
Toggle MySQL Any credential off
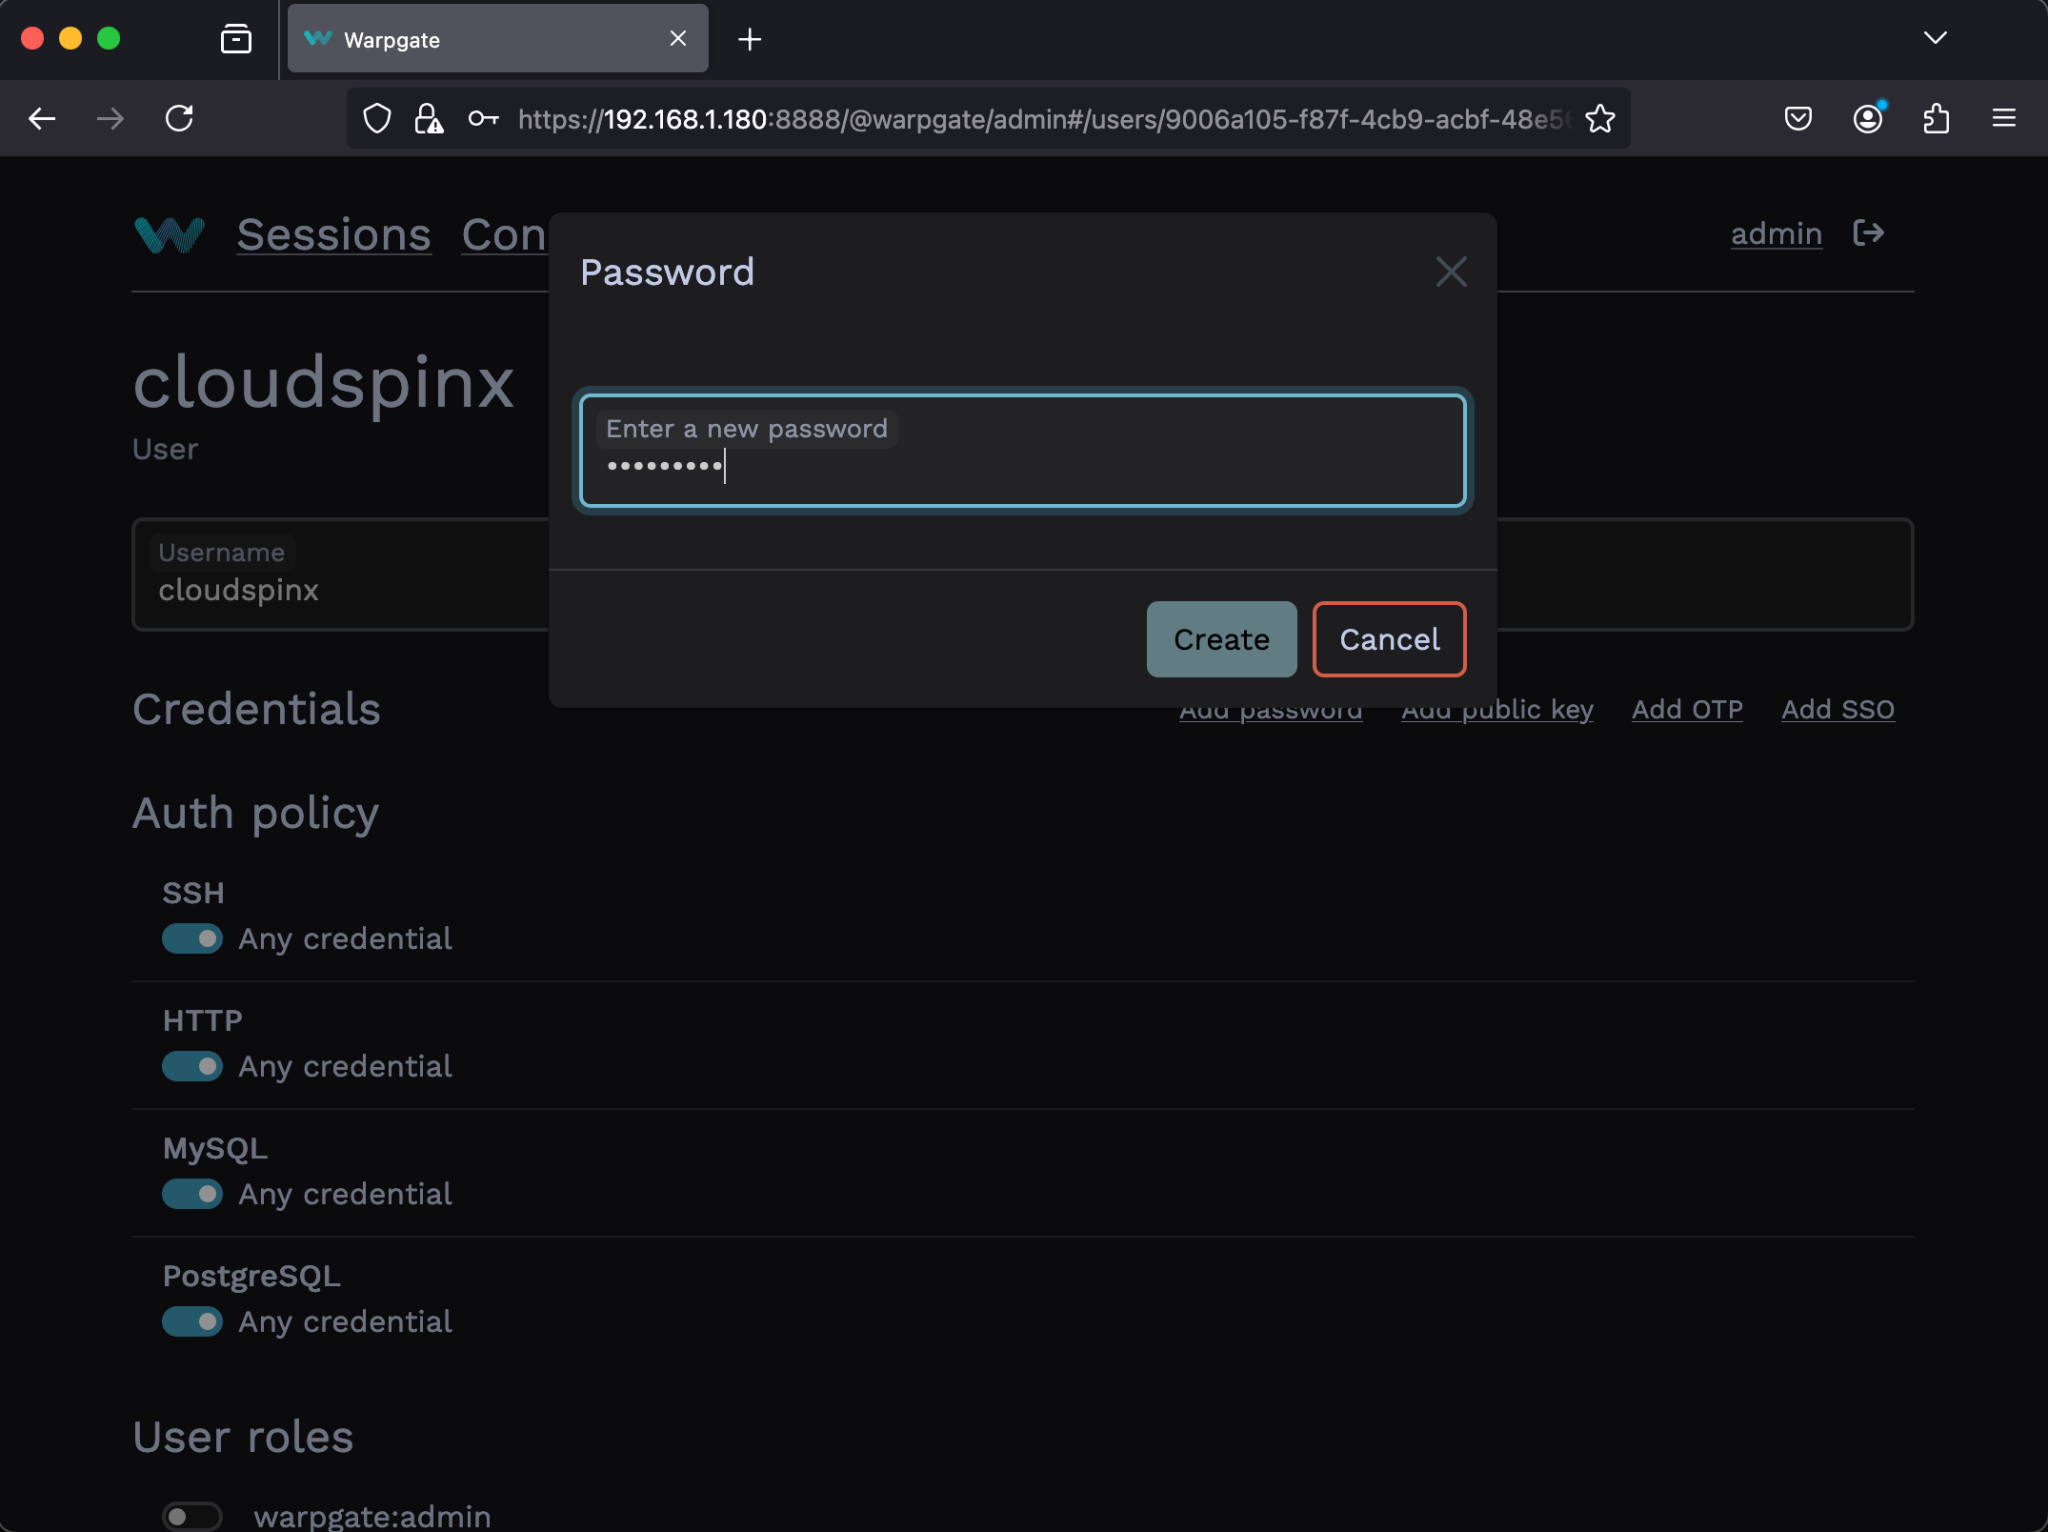click(x=193, y=1193)
